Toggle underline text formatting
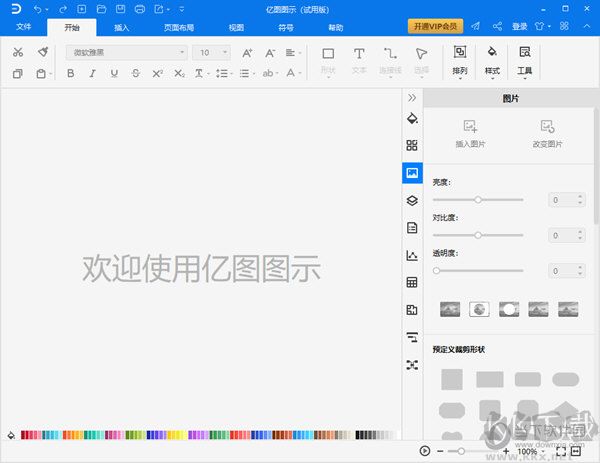Image resolution: width=600 pixels, height=463 pixels. 113,73
